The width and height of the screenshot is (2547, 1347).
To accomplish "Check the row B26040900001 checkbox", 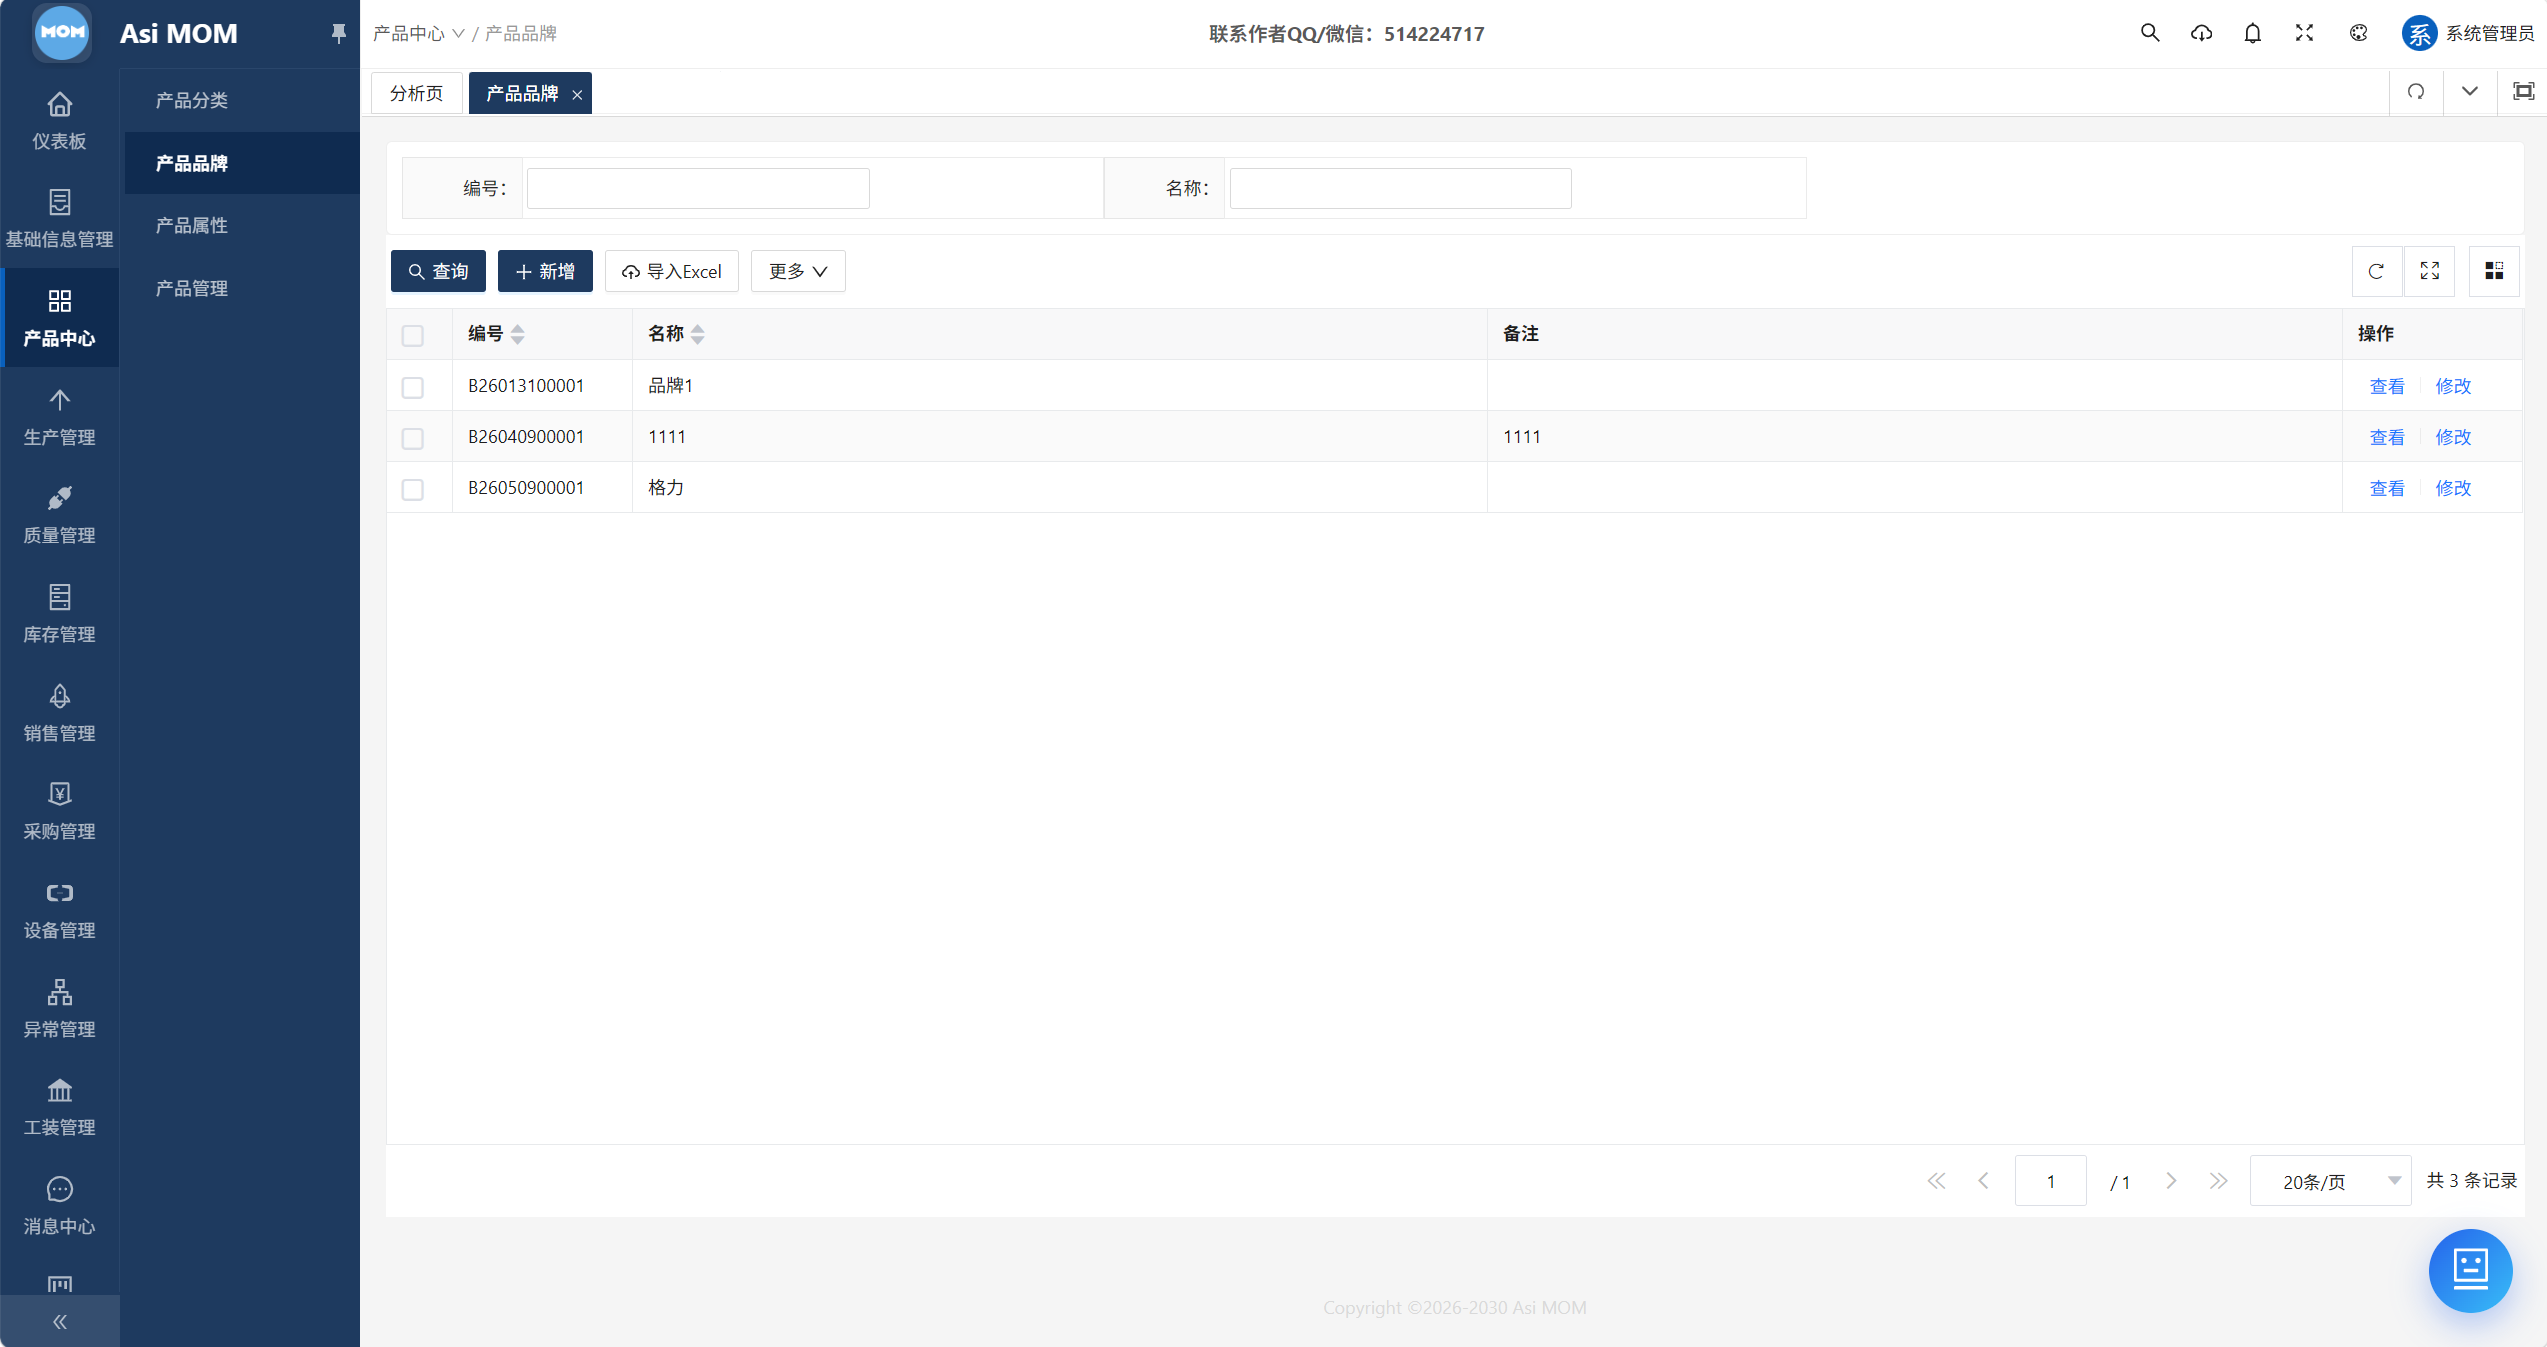I will [412, 438].
